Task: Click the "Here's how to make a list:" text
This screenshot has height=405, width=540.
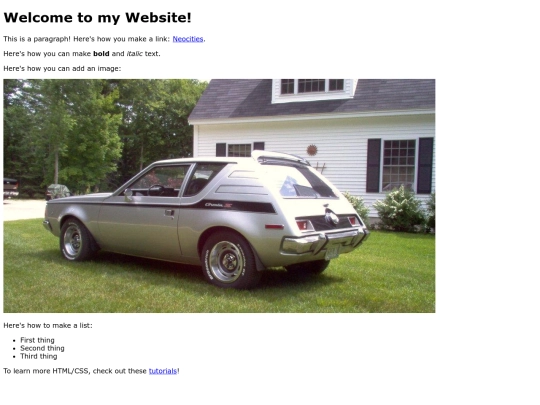Action: pos(48,325)
